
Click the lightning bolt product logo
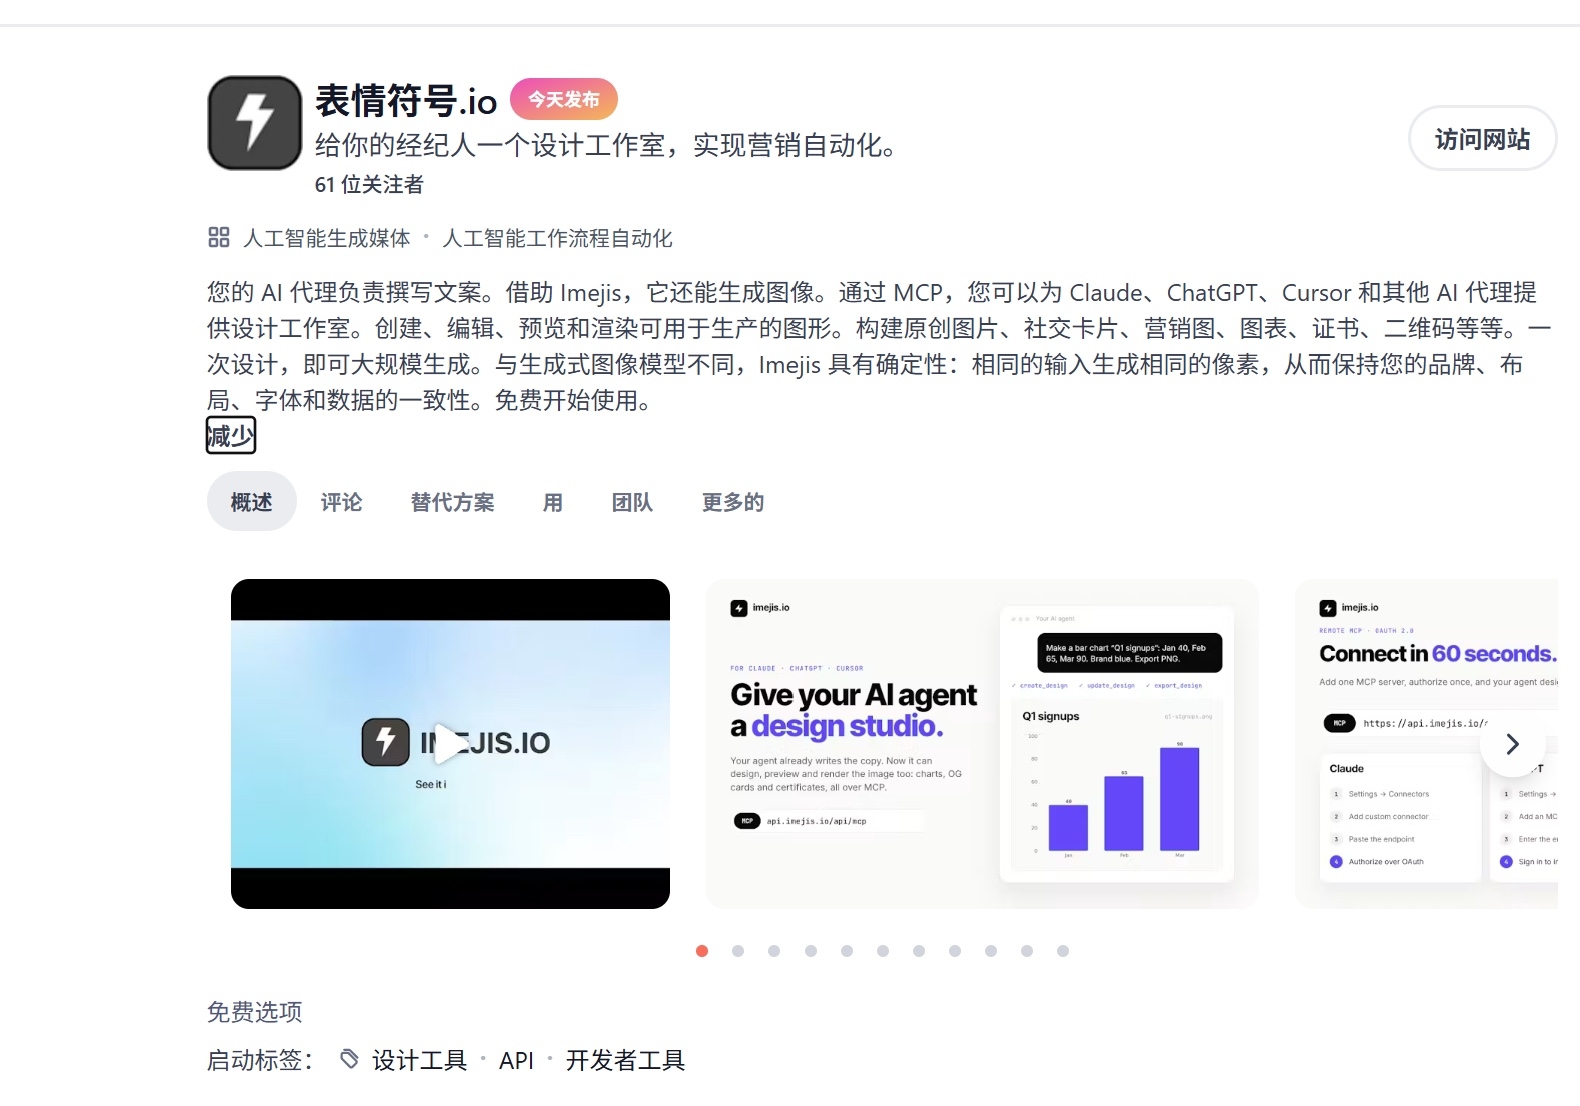[255, 123]
